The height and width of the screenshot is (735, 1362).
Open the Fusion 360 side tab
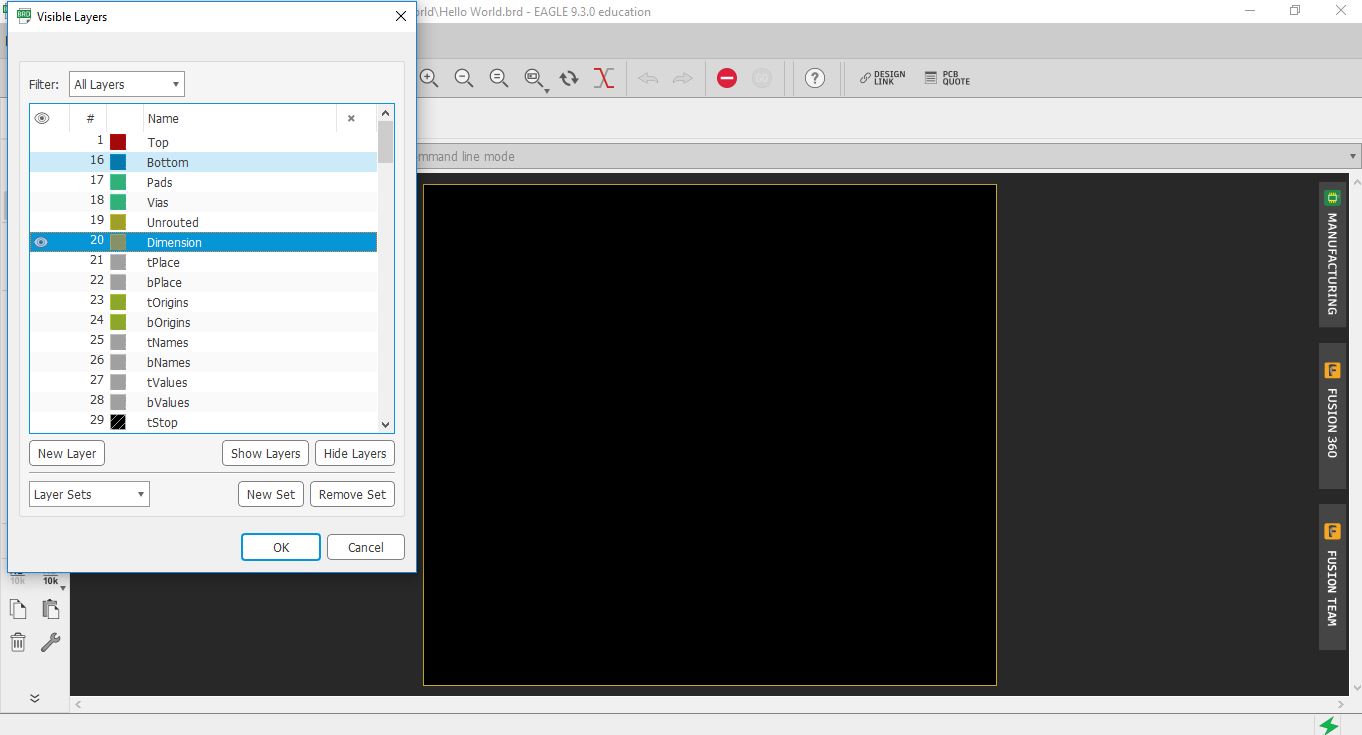click(x=1332, y=416)
